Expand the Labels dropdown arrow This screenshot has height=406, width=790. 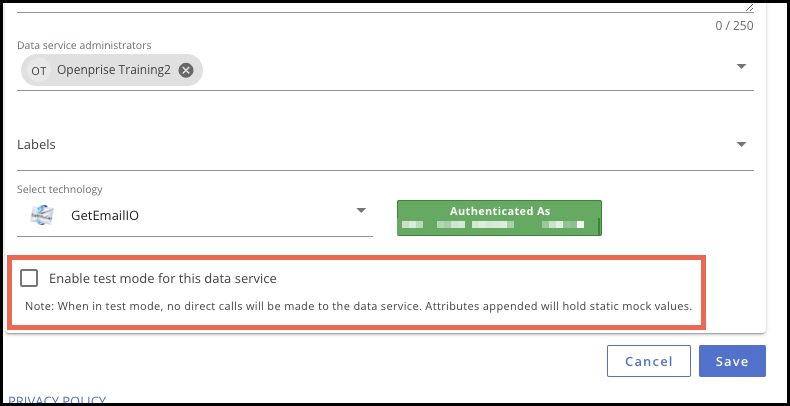[x=741, y=145]
